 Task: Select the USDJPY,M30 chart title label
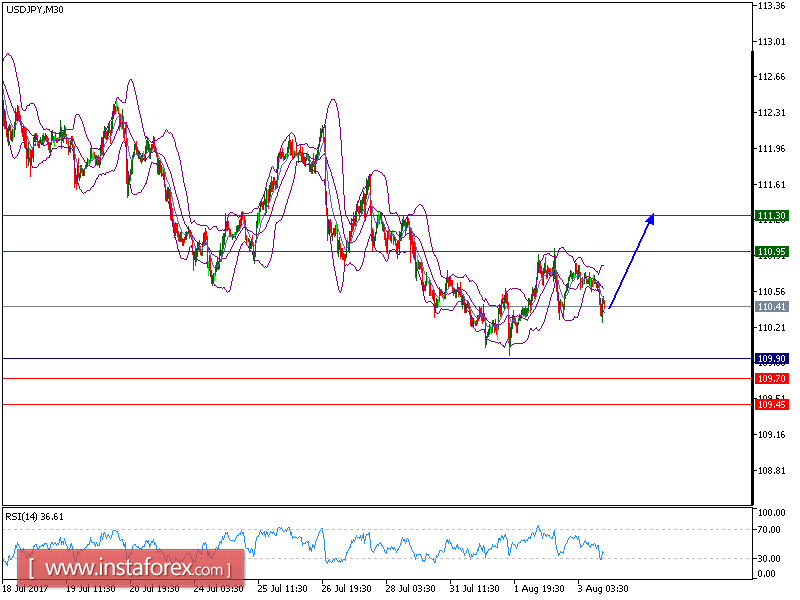[x=33, y=16]
